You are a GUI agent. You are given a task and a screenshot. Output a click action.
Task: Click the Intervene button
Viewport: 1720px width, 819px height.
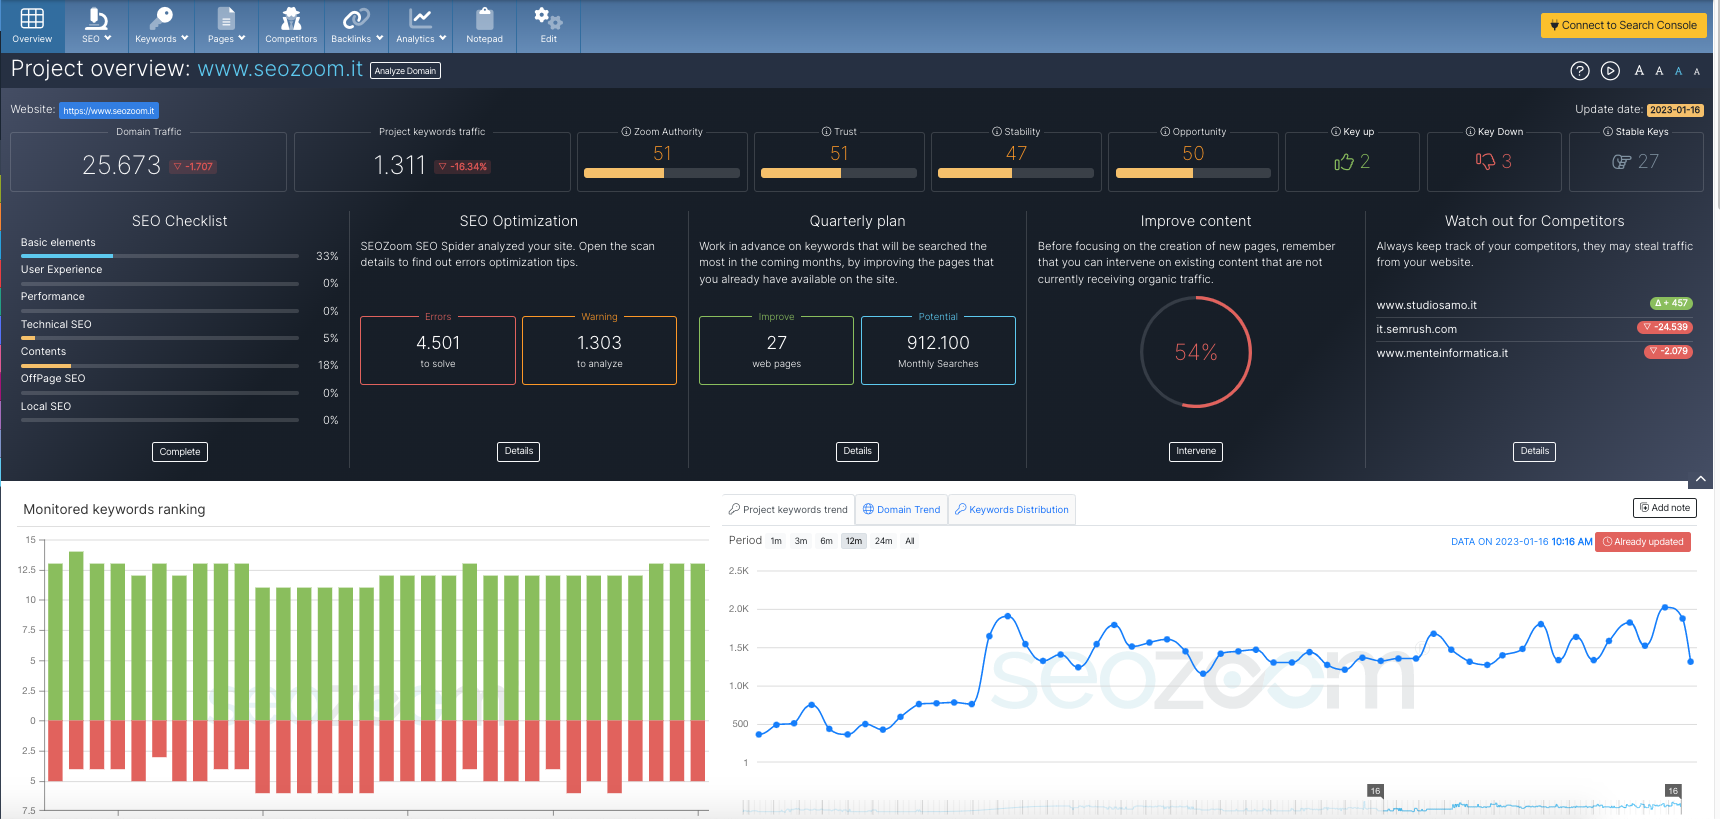pyautogui.click(x=1196, y=452)
